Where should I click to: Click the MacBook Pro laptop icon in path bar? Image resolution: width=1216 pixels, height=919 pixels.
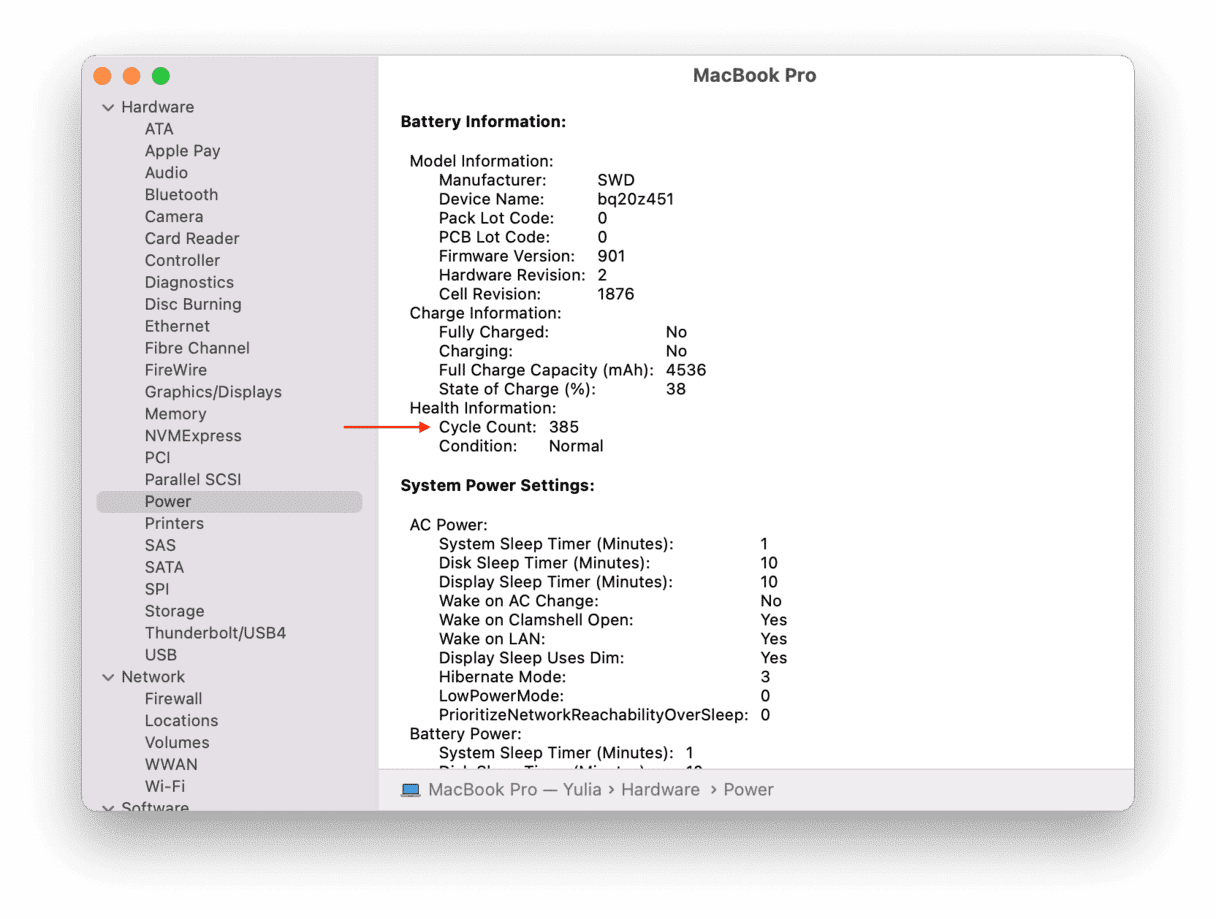(x=410, y=790)
